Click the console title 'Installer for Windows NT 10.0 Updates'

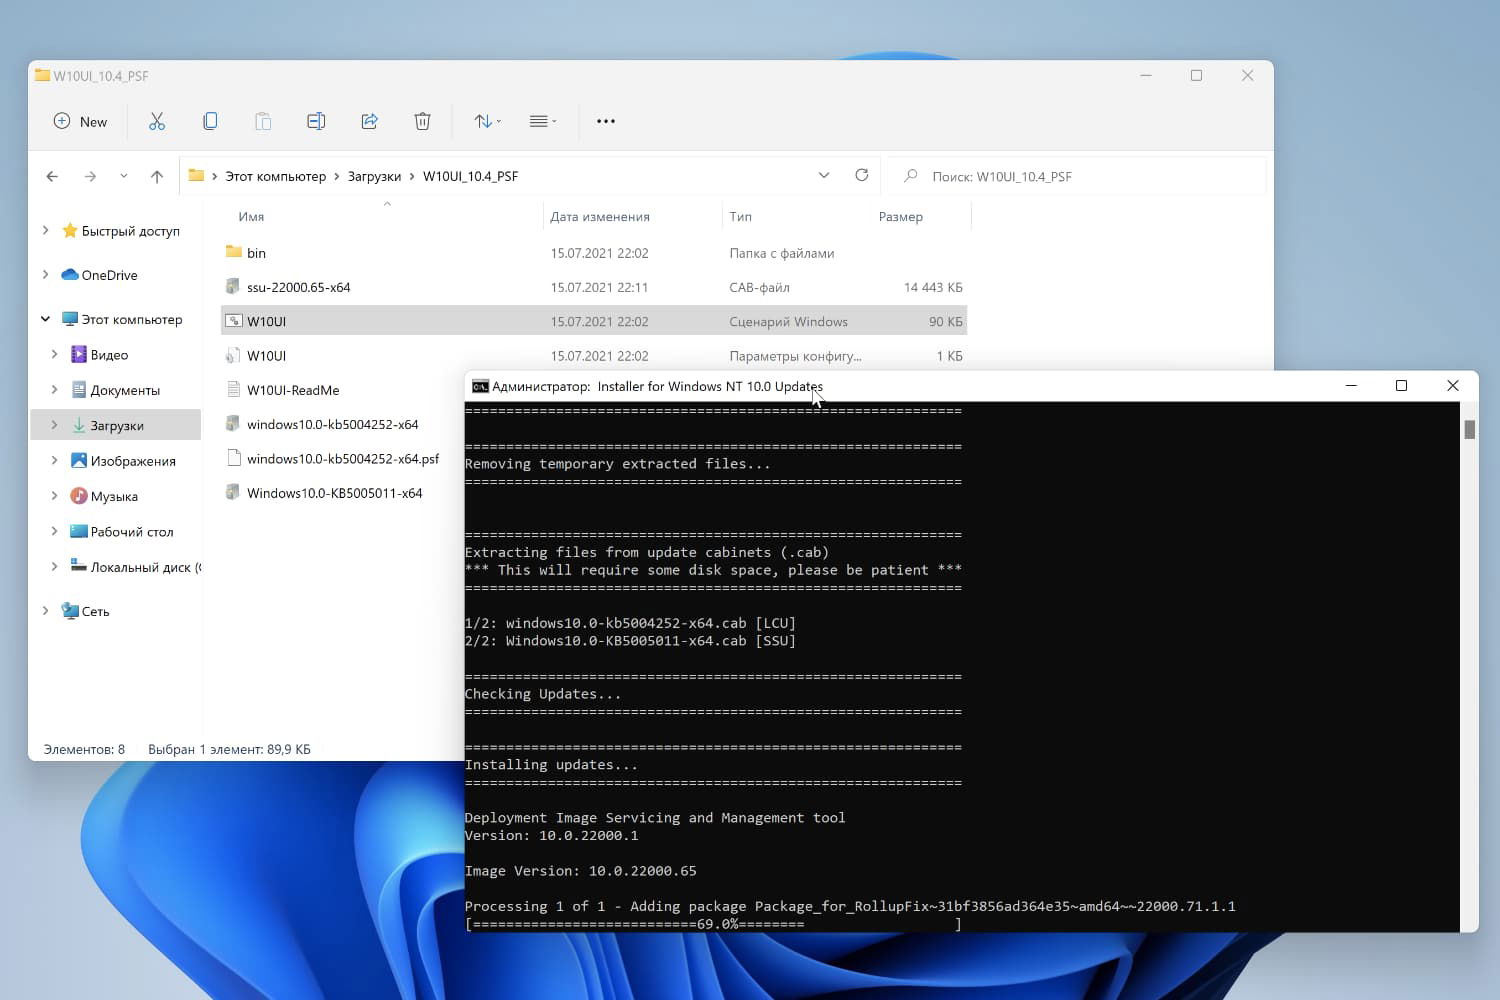(x=710, y=386)
